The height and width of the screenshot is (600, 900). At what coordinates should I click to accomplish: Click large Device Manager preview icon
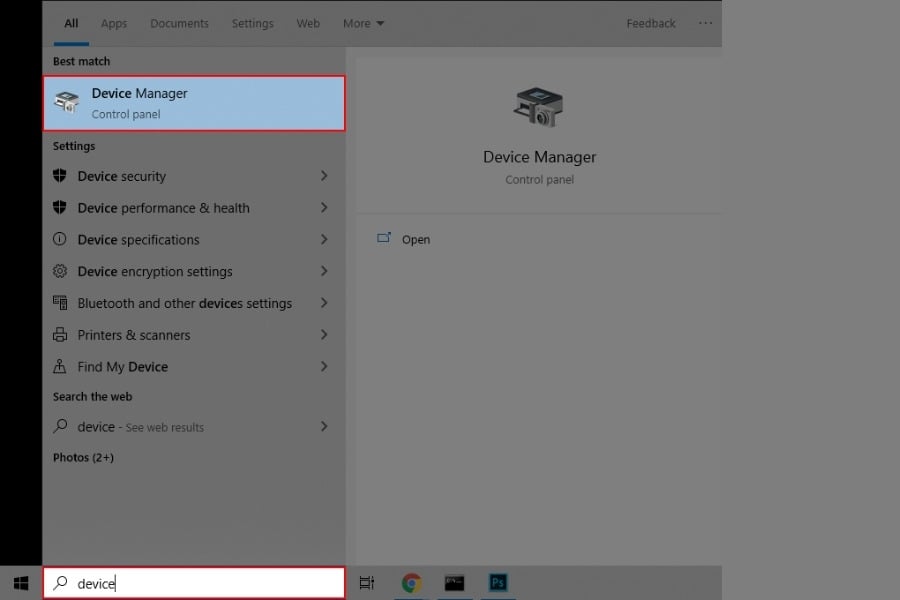[x=539, y=107]
